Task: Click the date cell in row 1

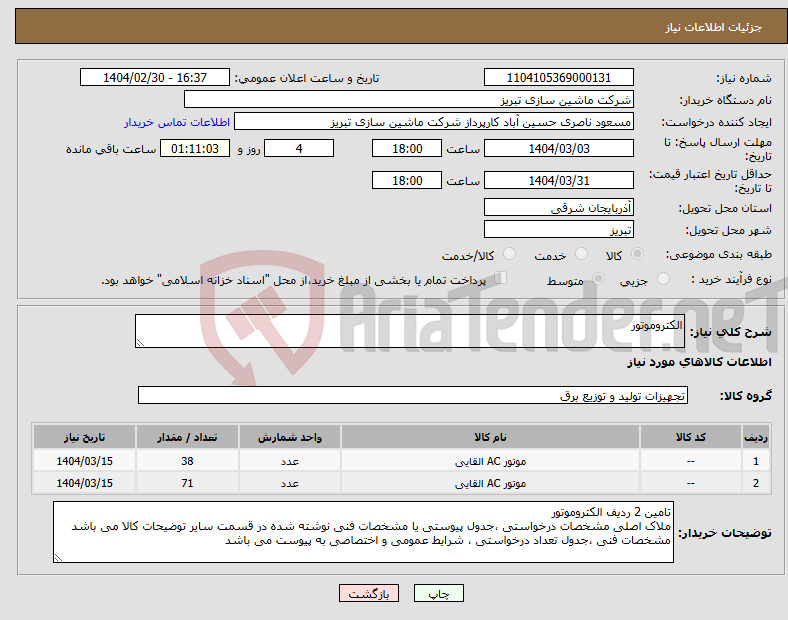Action: [84, 461]
